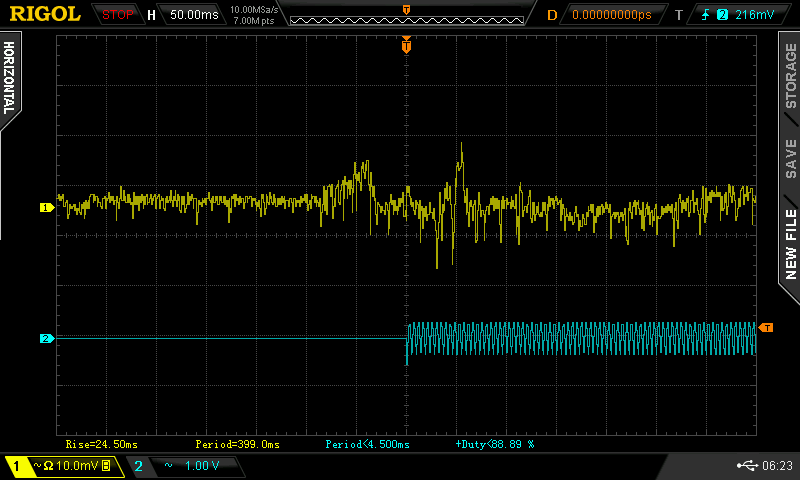Click the USB connection status icon
The image size is (800, 480).
747,465
